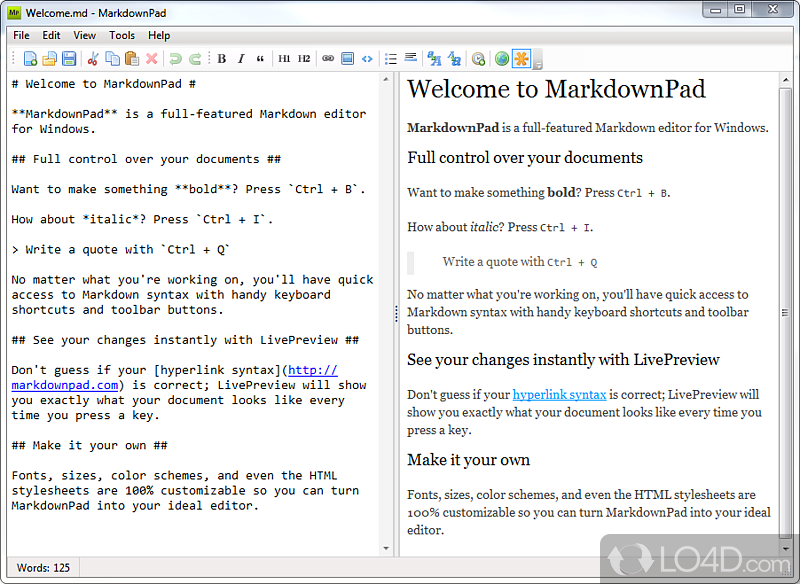
Task: Insert a bulleted list from the toolbar
Action: point(390,59)
